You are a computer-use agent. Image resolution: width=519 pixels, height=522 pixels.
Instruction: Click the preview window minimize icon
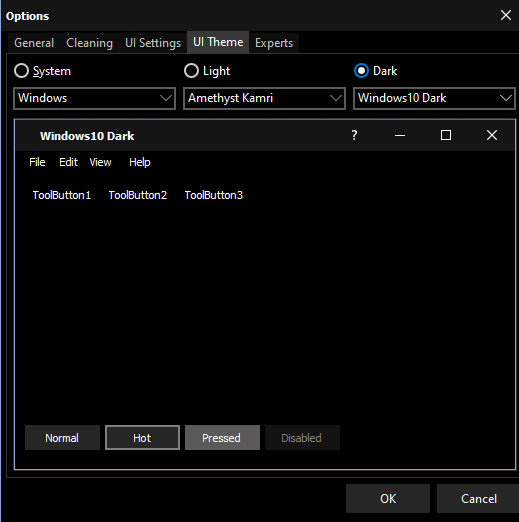pos(400,135)
